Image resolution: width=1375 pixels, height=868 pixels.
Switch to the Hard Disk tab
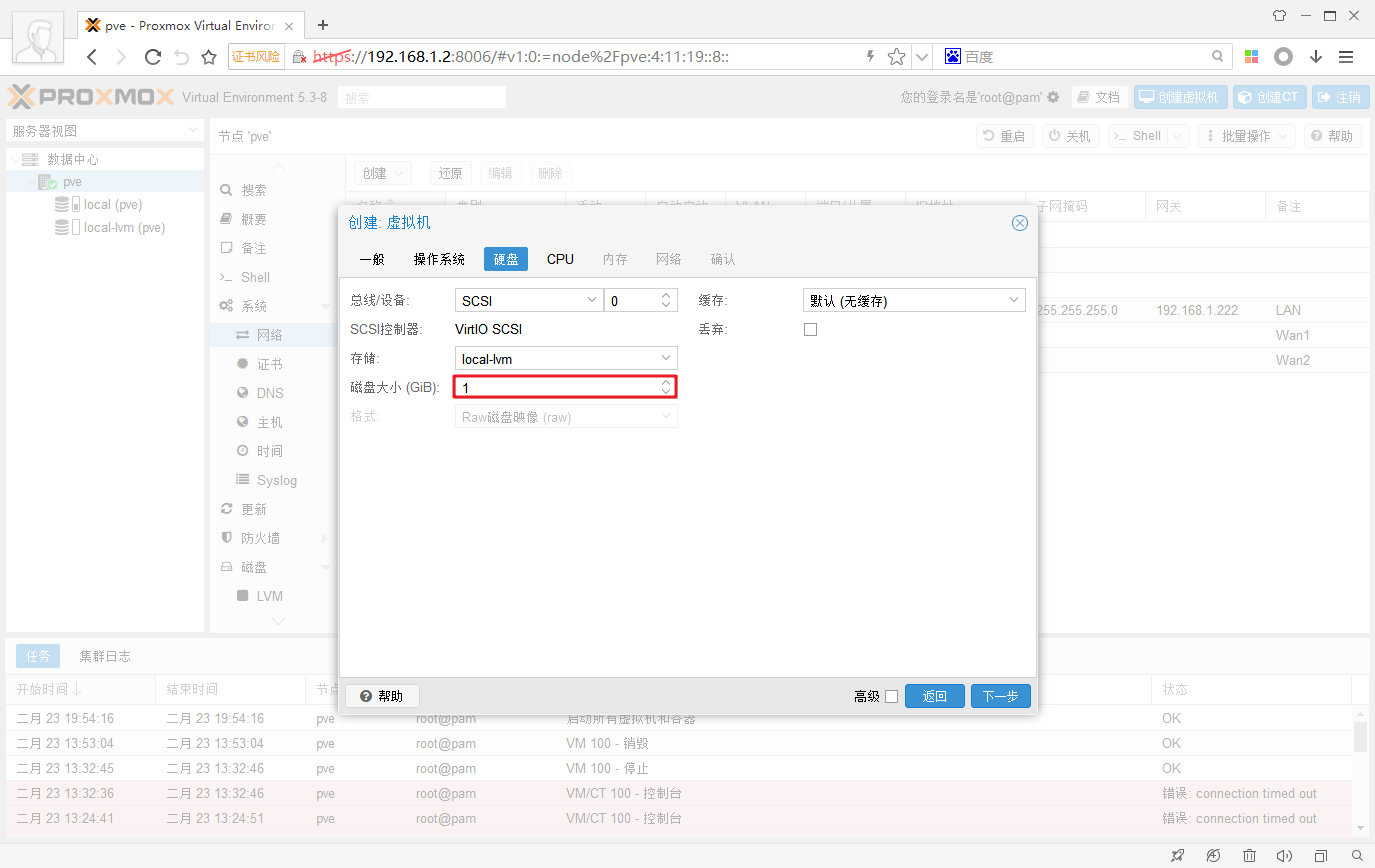(x=506, y=259)
